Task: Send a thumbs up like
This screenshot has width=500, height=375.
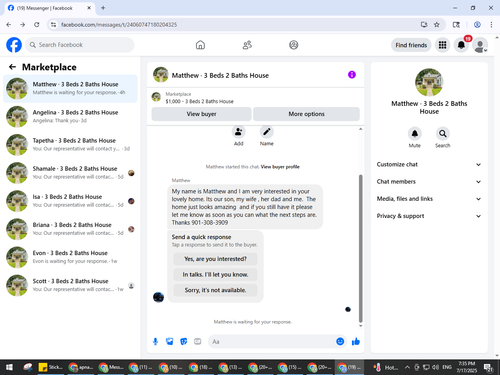Action: [356, 341]
